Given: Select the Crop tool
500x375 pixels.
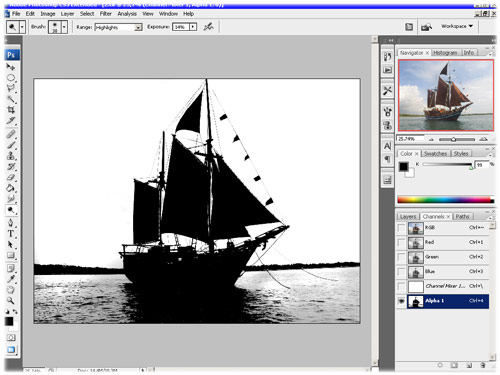Looking at the screenshot, I should click(11, 110).
